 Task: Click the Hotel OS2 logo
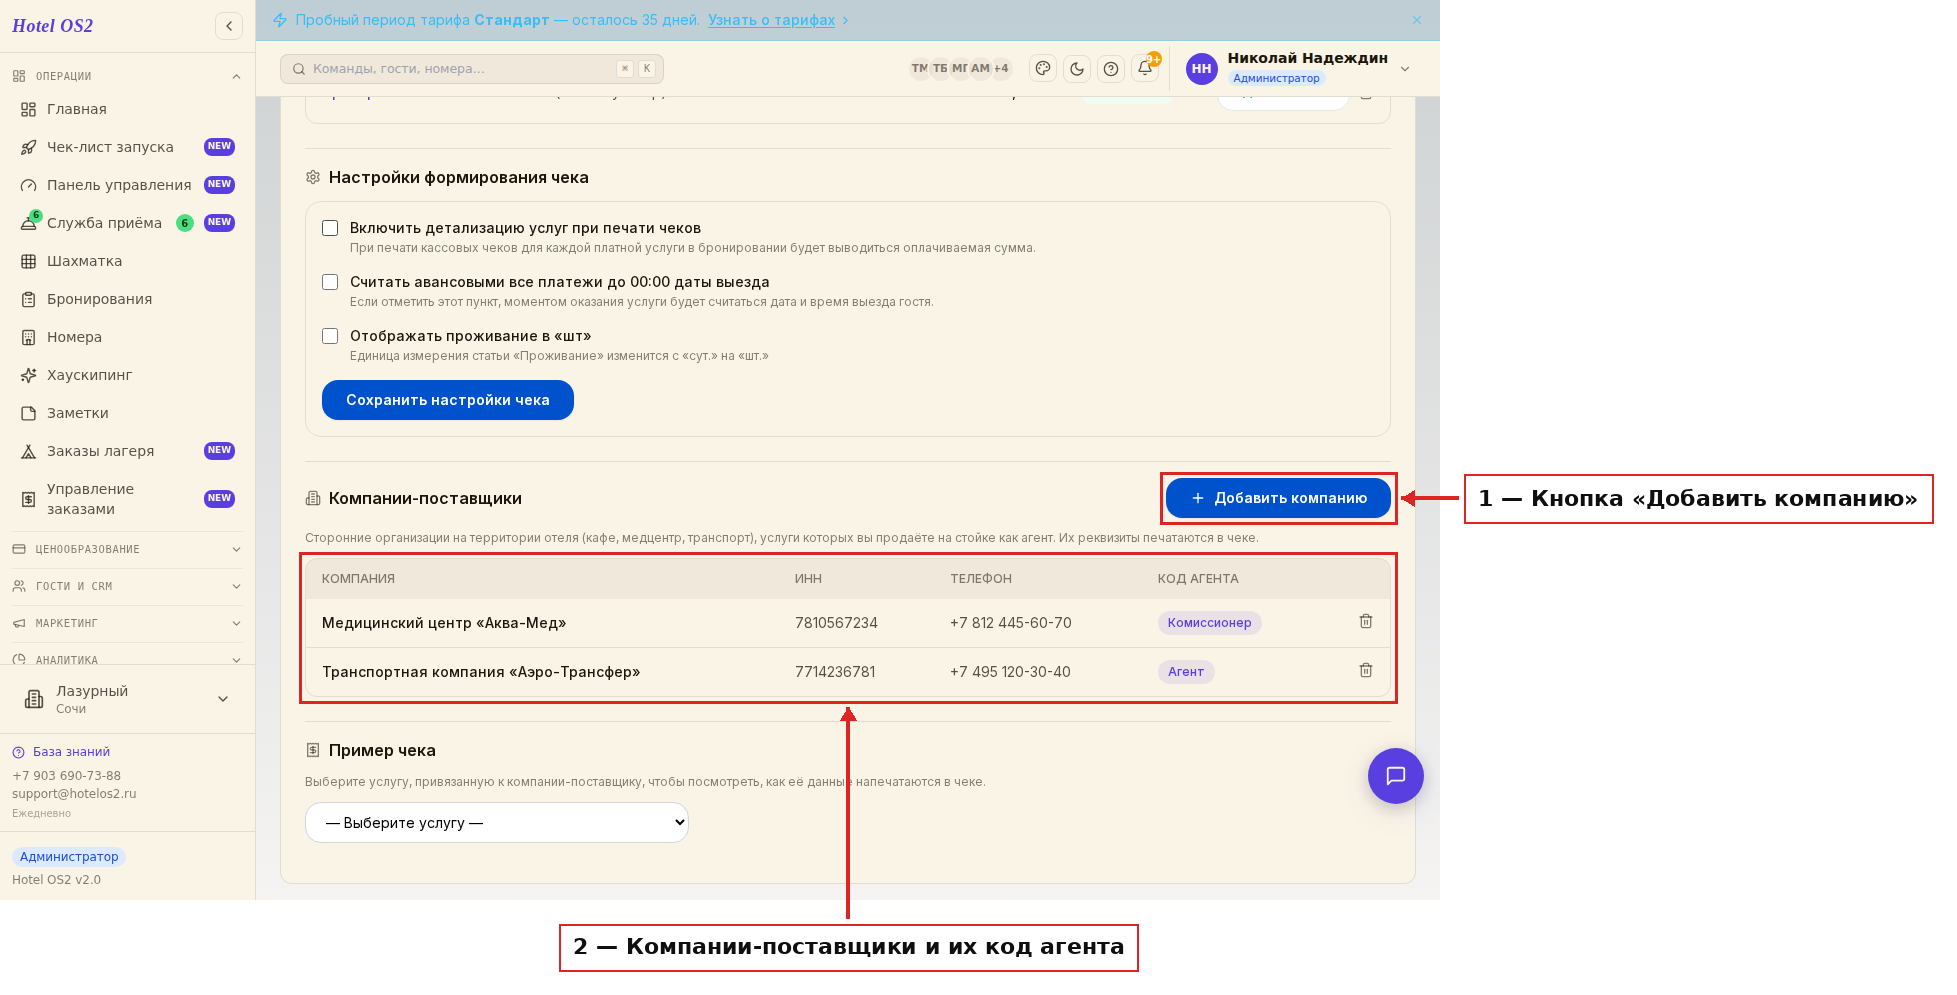click(52, 26)
